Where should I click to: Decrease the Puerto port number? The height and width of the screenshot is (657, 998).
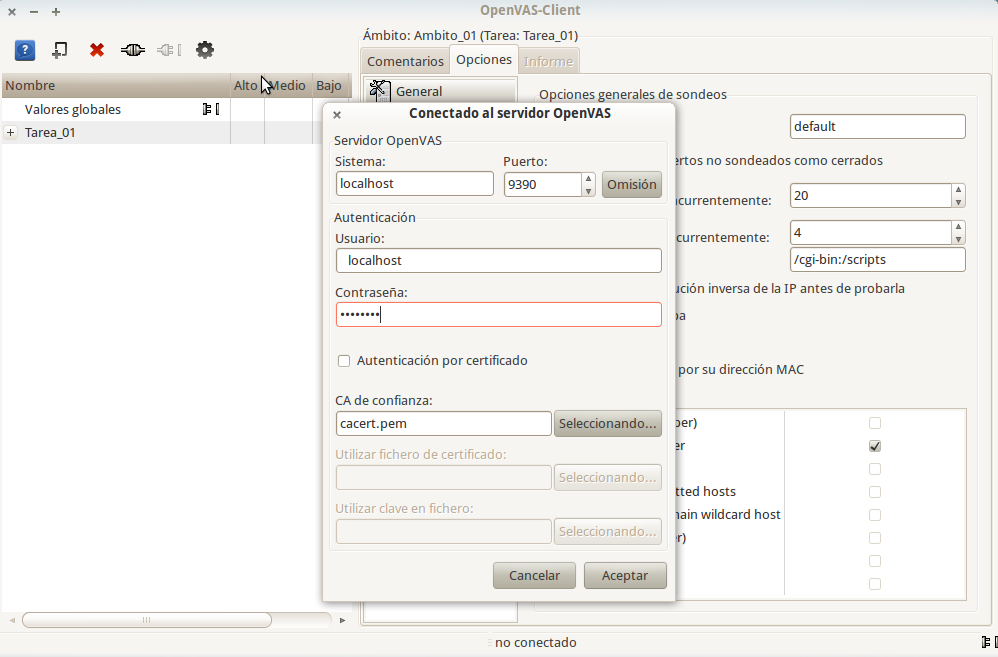click(589, 191)
